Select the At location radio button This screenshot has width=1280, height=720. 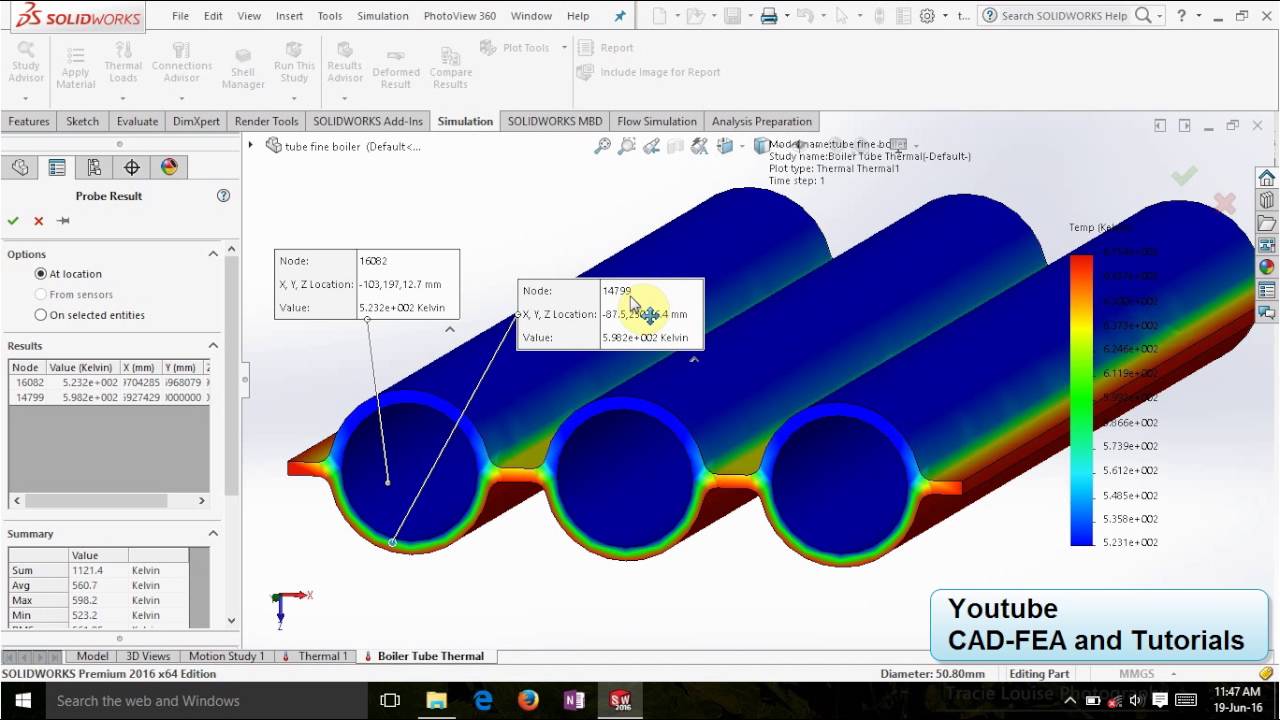(41, 274)
